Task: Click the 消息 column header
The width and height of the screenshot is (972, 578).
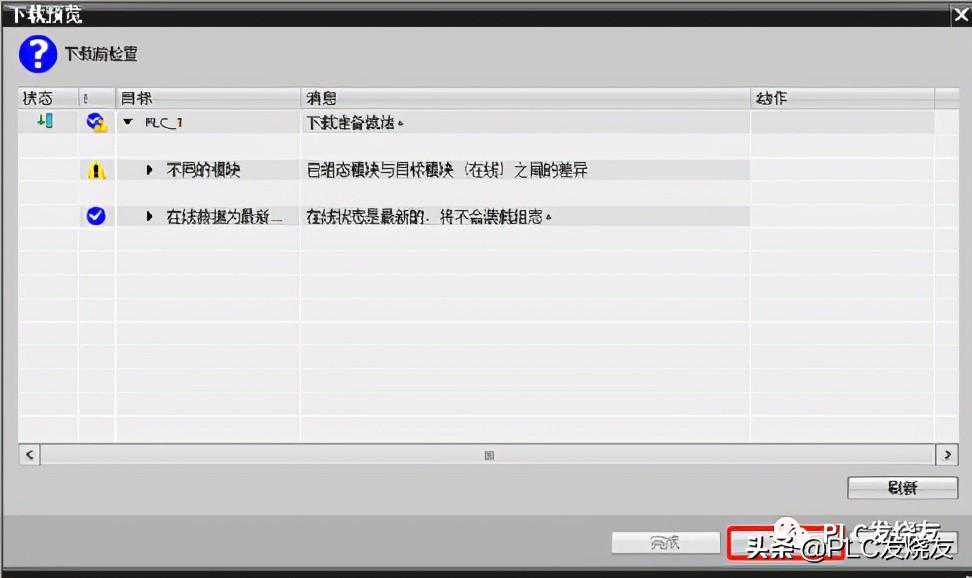Action: [x=524, y=98]
